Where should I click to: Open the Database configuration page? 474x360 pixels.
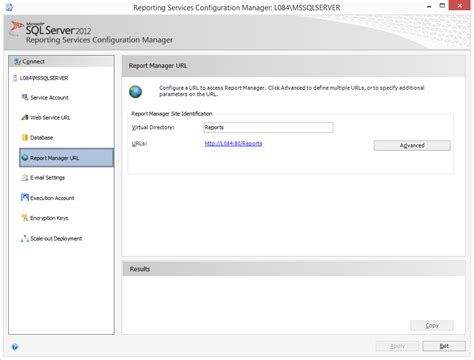pyautogui.click(x=41, y=138)
